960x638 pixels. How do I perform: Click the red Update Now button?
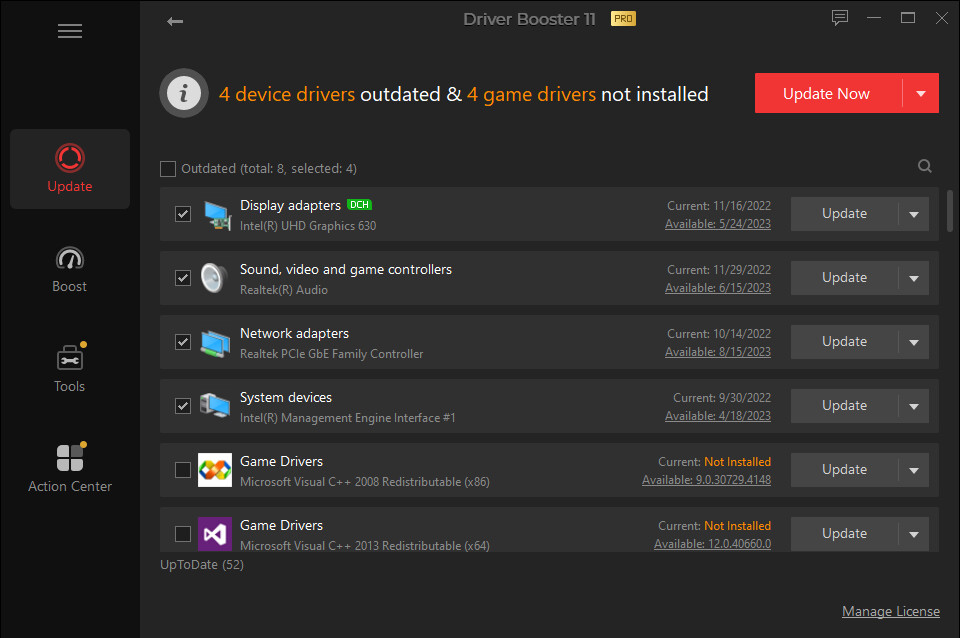click(827, 94)
